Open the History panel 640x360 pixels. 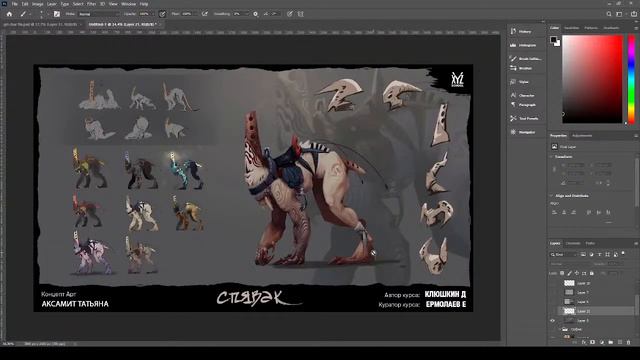525,31
